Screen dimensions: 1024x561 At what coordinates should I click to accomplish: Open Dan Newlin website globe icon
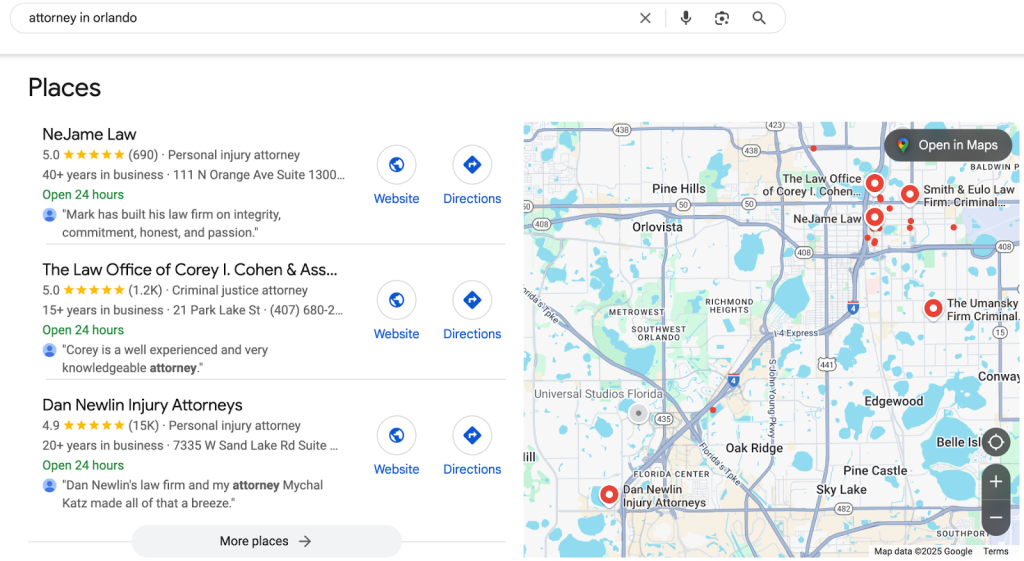tap(396, 435)
